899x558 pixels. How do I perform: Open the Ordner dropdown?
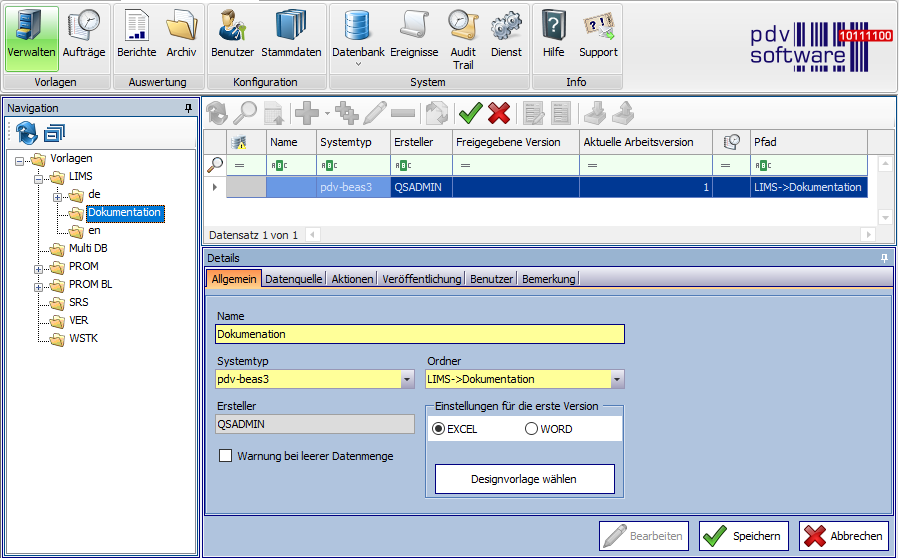tap(617, 379)
